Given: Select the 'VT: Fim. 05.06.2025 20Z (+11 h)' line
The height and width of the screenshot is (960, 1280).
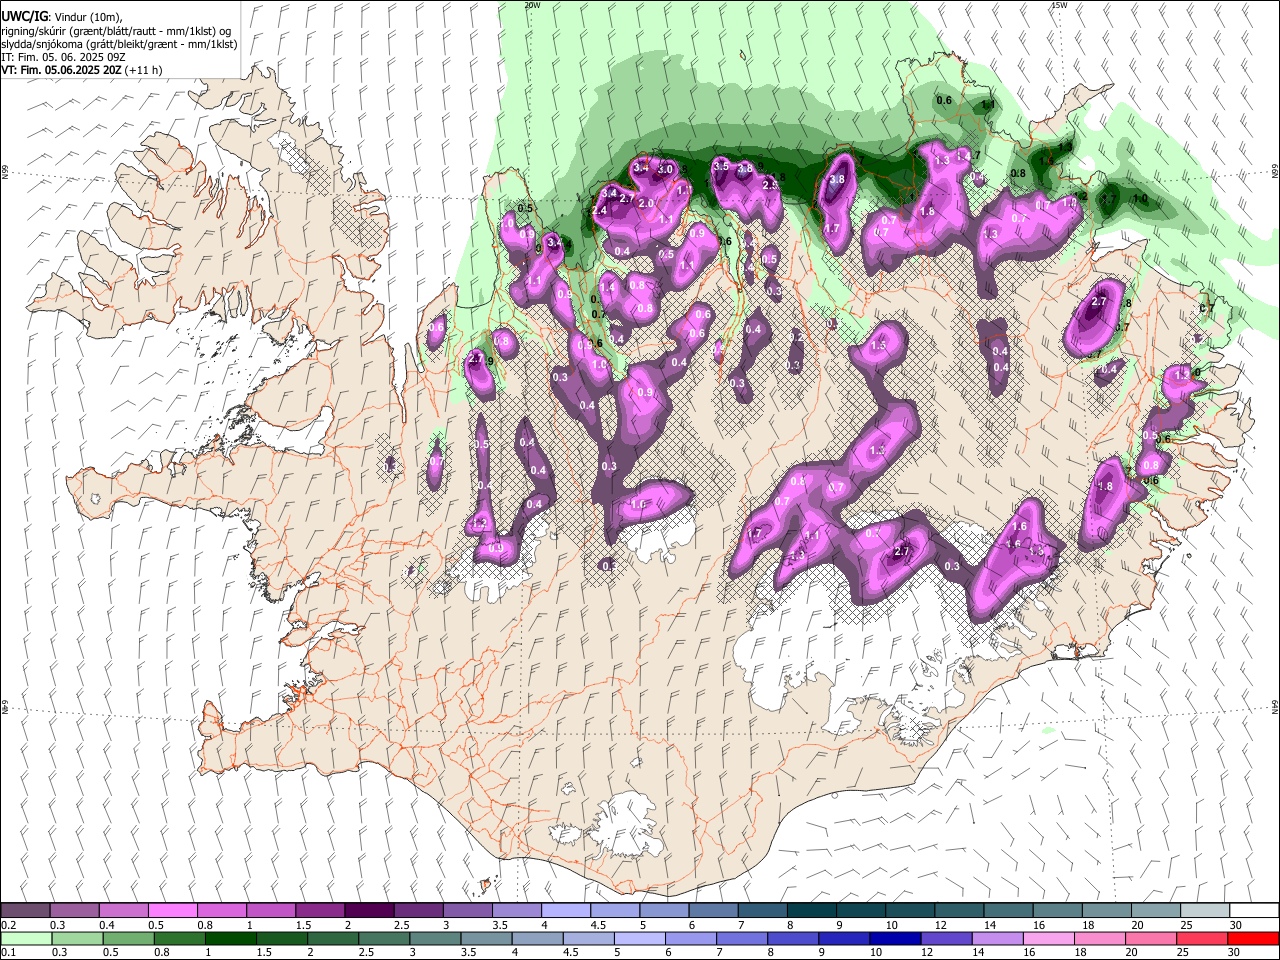Looking at the screenshot, I should (81, 70).
